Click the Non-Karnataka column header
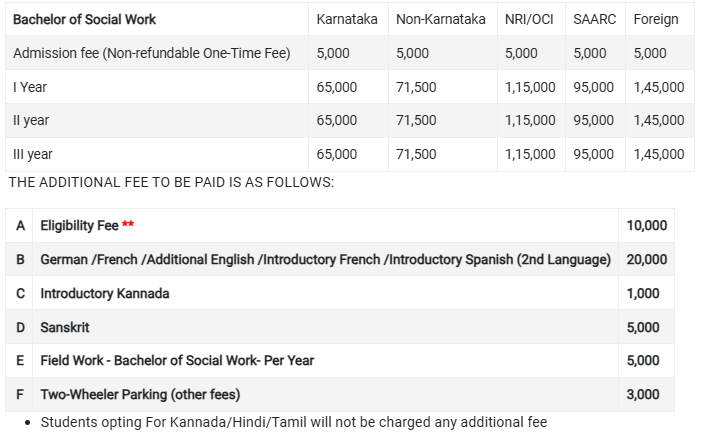Screen dimensions: 702x443 point(440,19)
